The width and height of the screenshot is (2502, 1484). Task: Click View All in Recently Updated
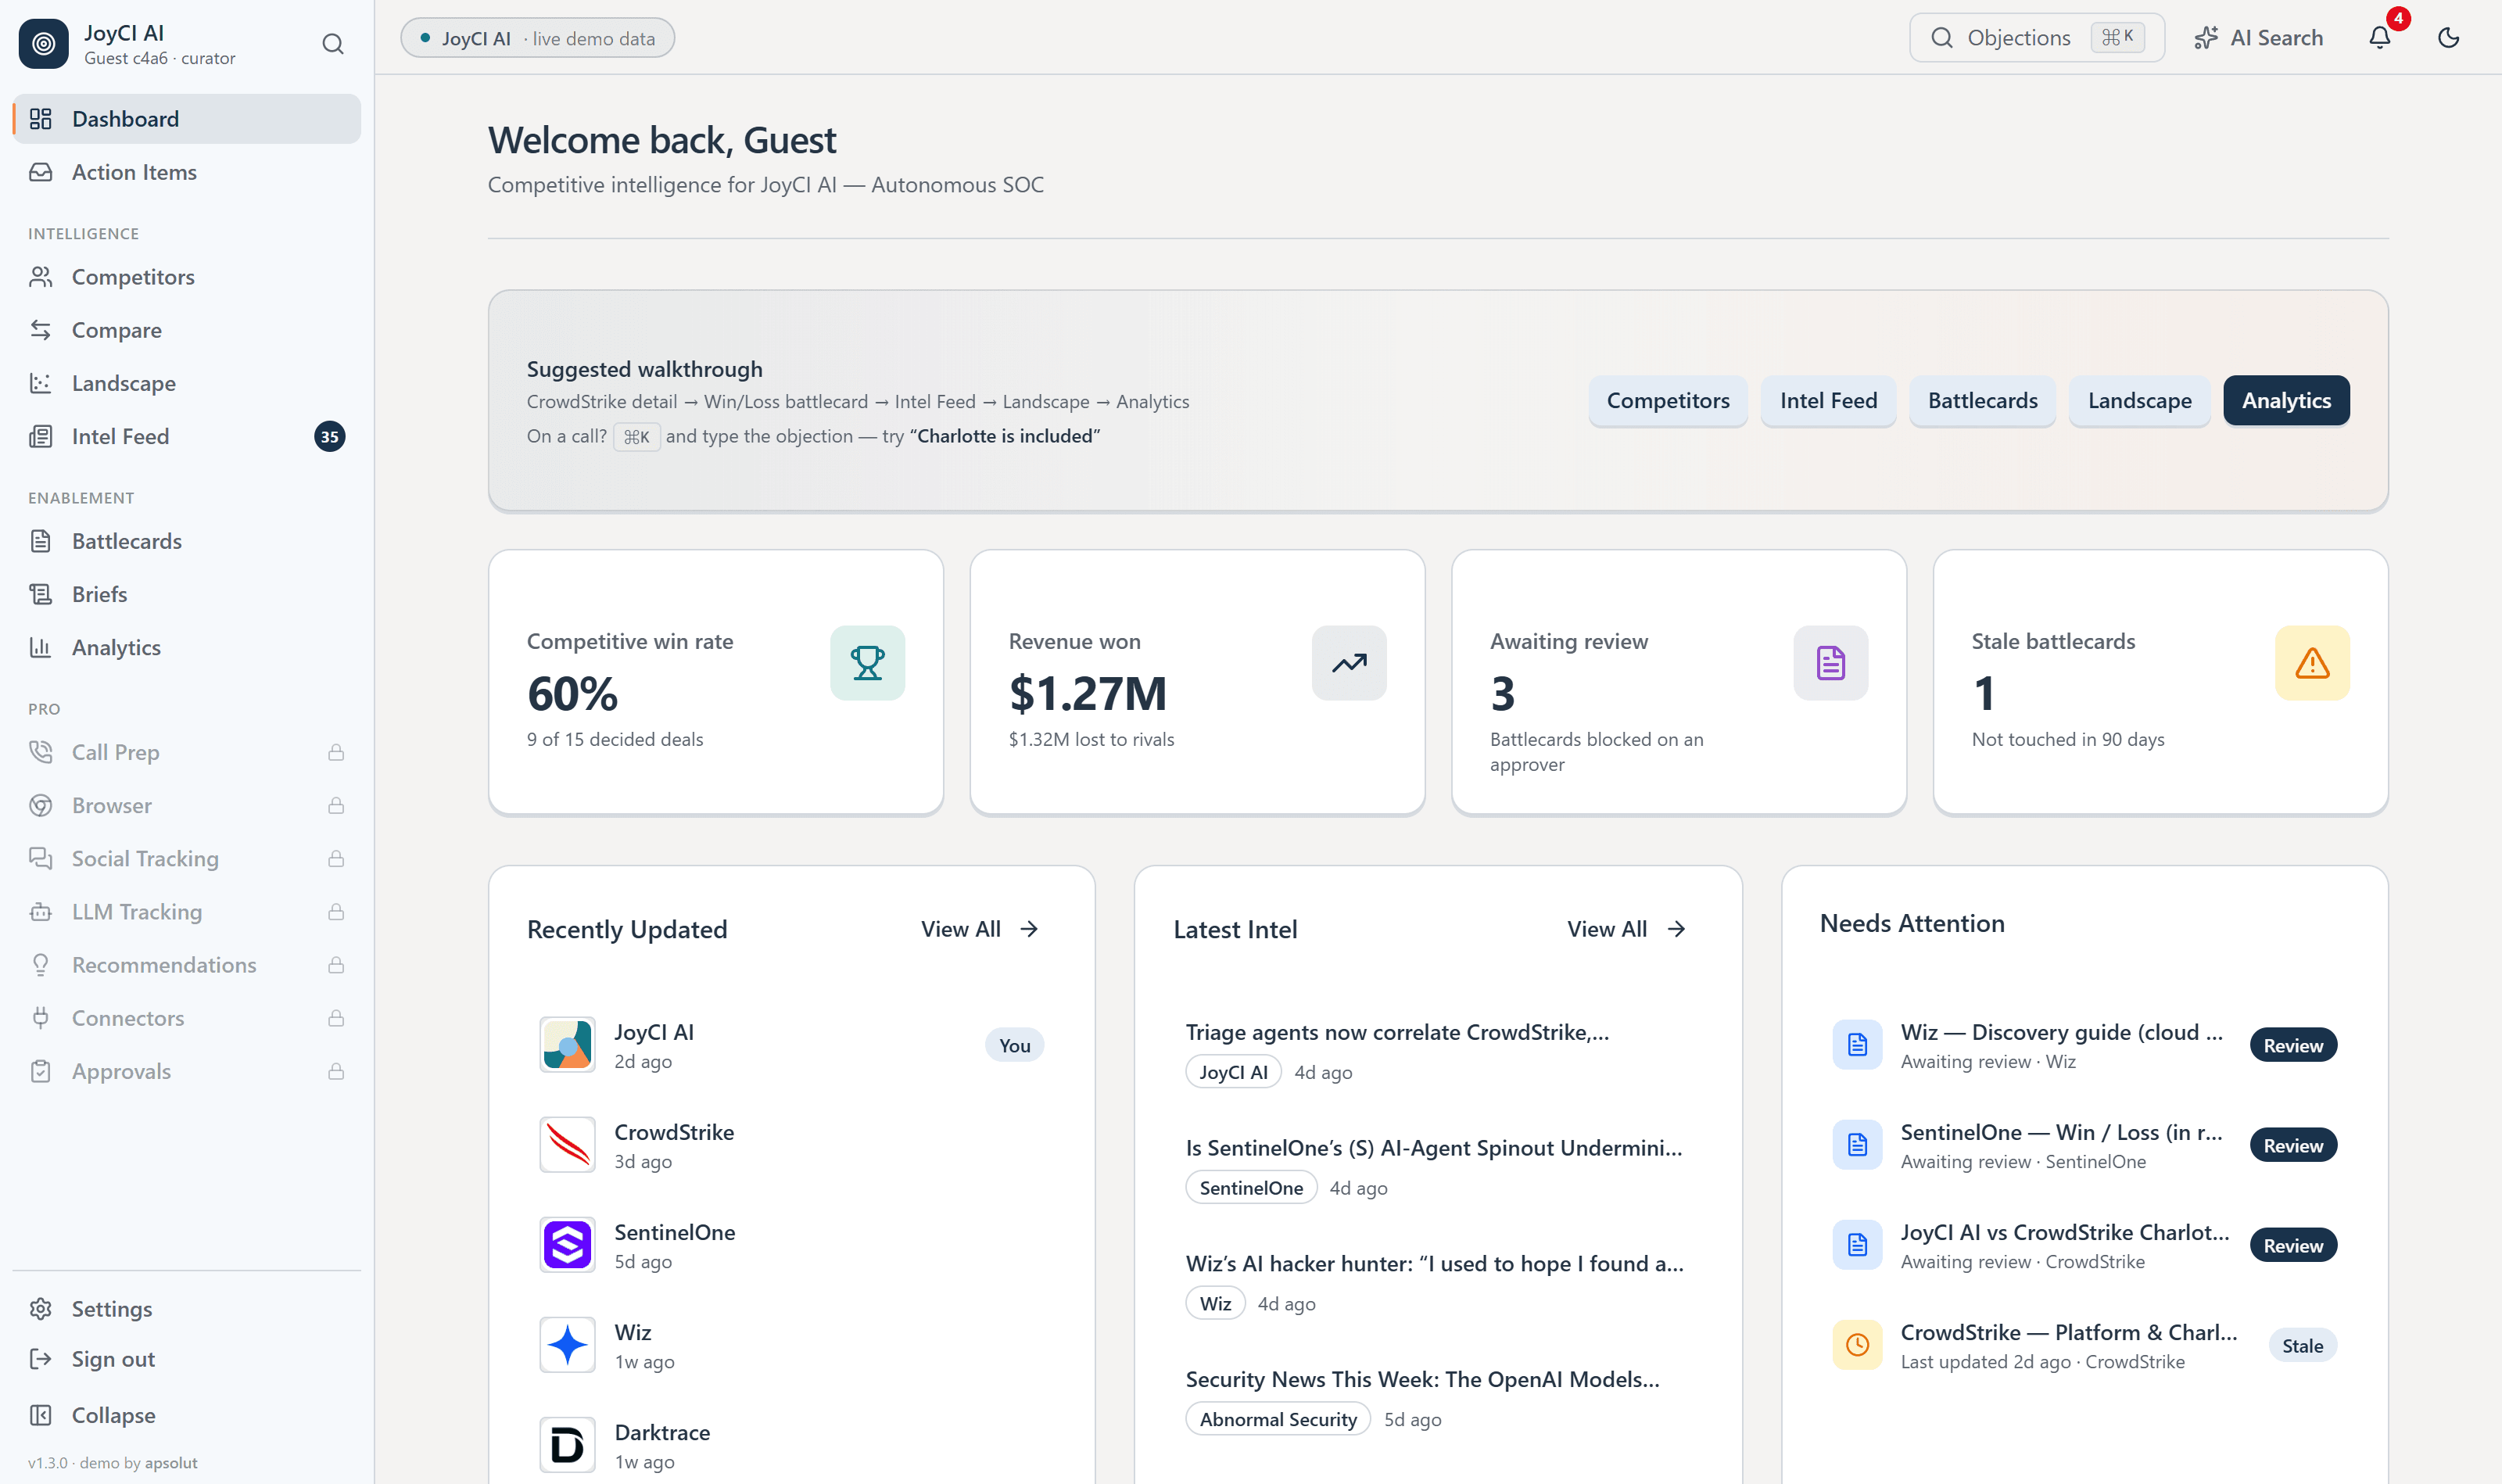(981, 929)
